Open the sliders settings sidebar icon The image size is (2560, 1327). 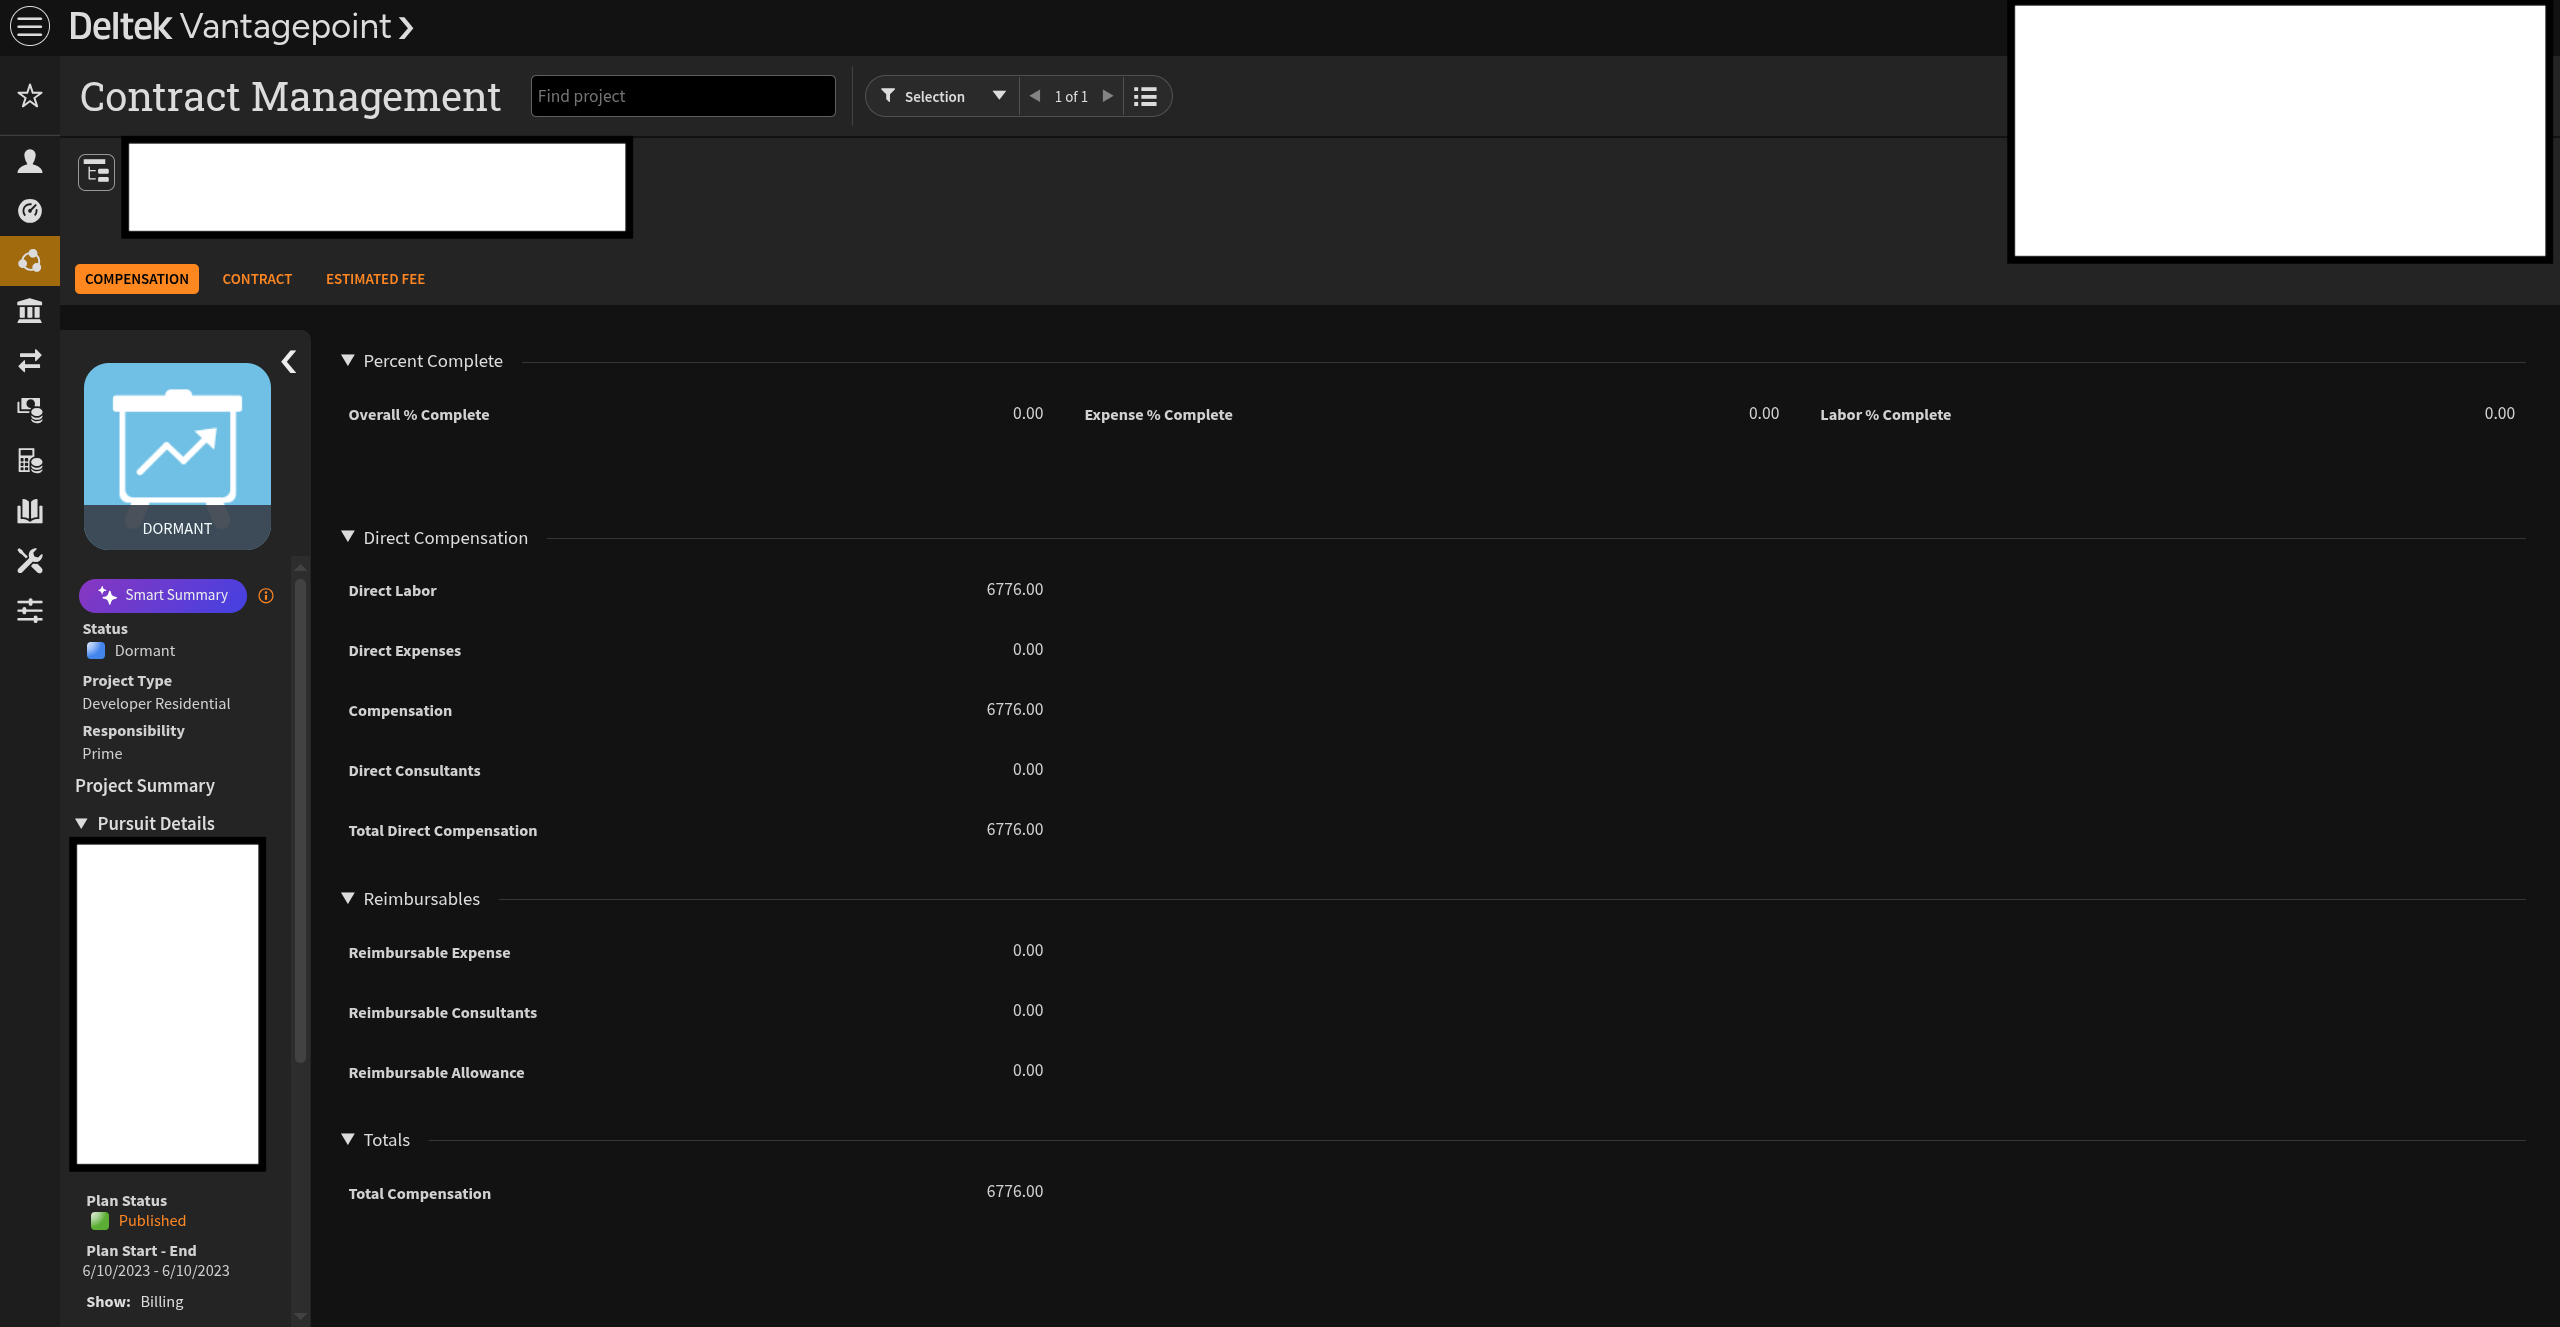(x=30, y=610)
